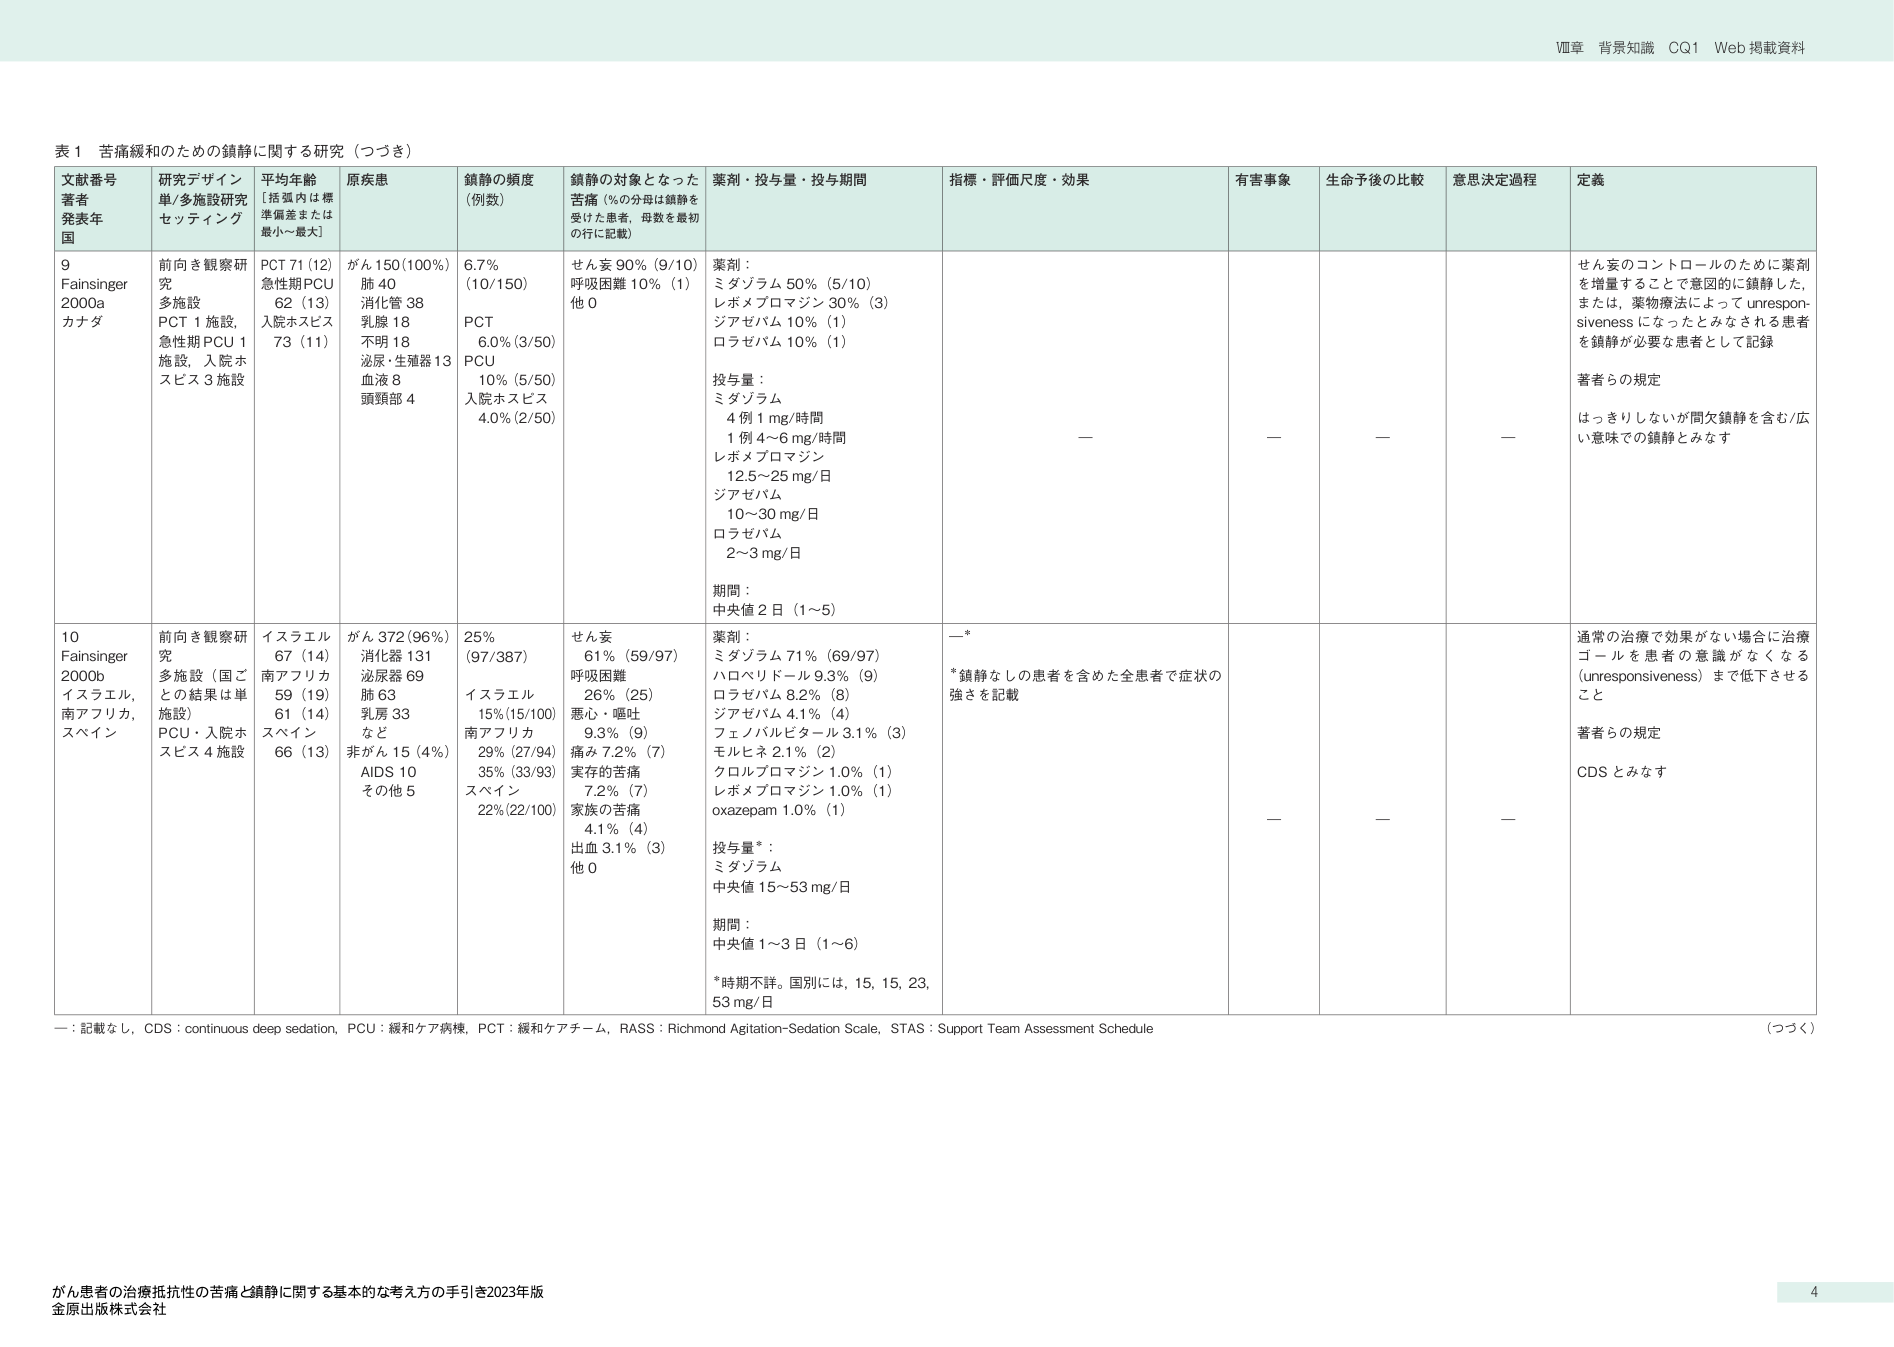Click '非がん 15（4%）' text
Screen dimensions: 1894x1347
(x=398, y=752)
